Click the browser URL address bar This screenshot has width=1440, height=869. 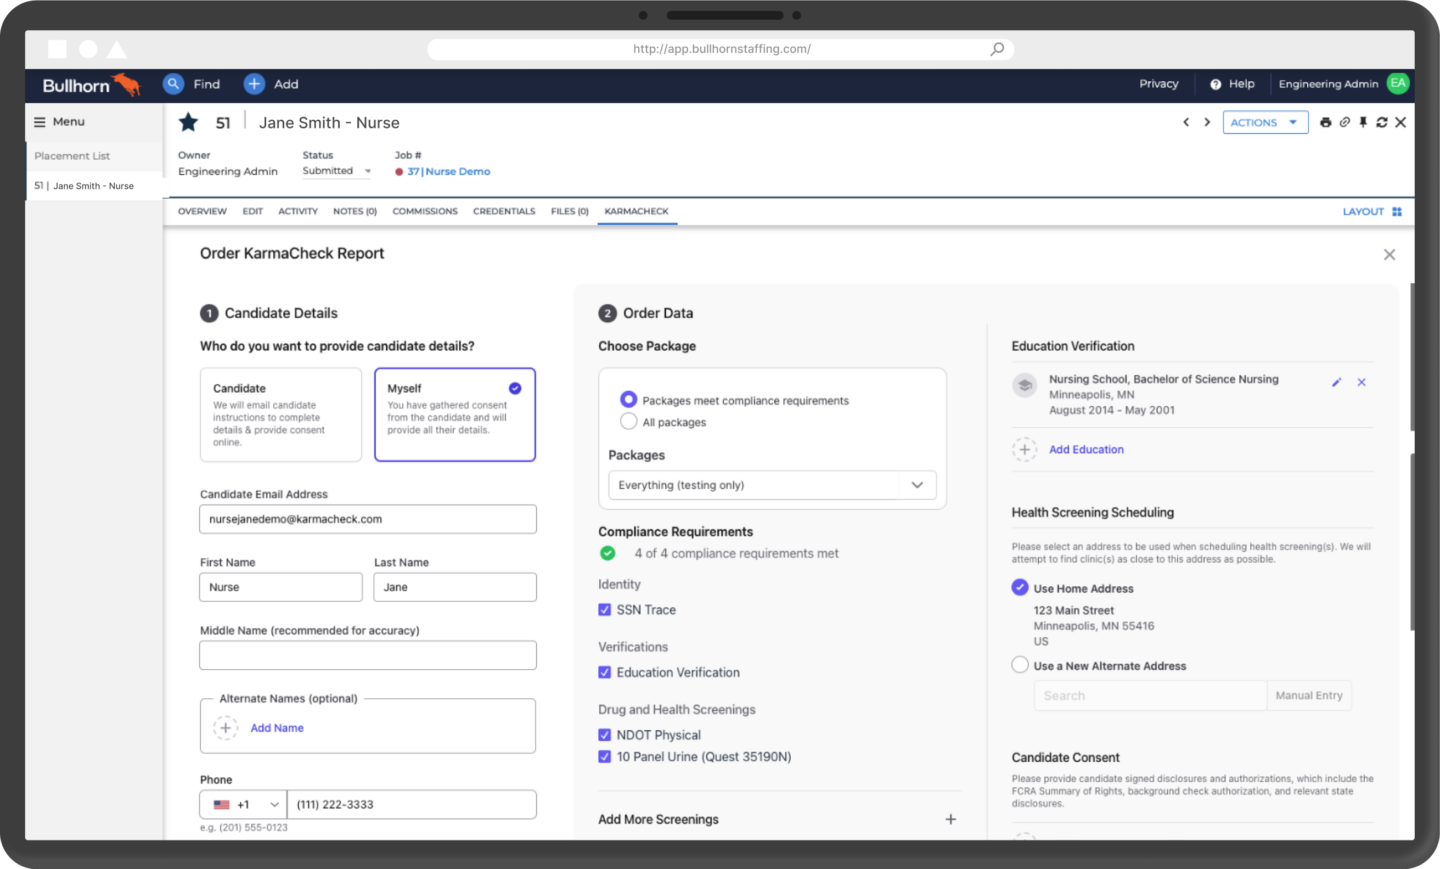click(x=720, y=49)
